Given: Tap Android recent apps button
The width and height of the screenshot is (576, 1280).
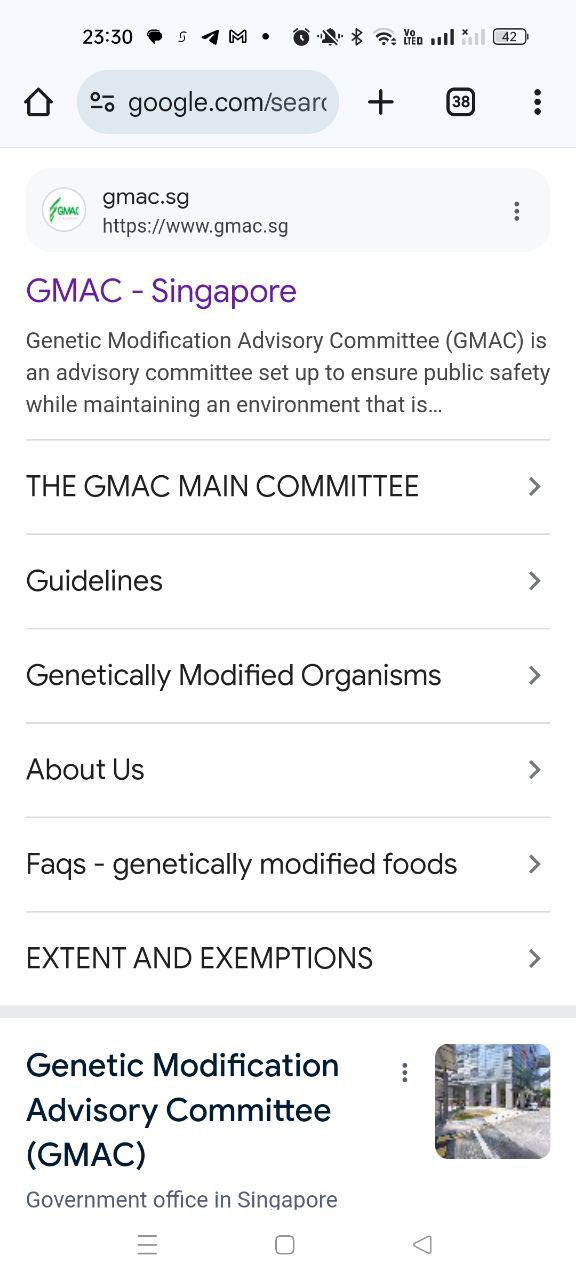Looking at the screenshot, I should click(x=147, y=1245).
